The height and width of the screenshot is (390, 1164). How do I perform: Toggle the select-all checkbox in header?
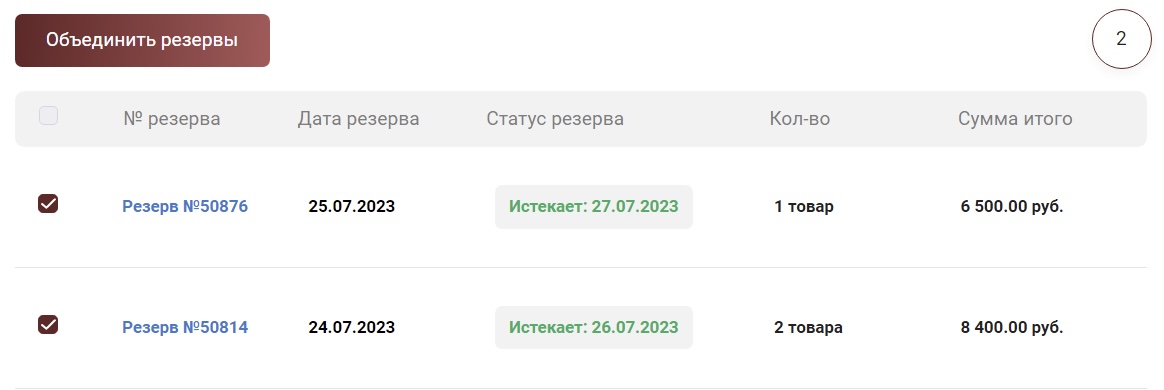(48, 115)
